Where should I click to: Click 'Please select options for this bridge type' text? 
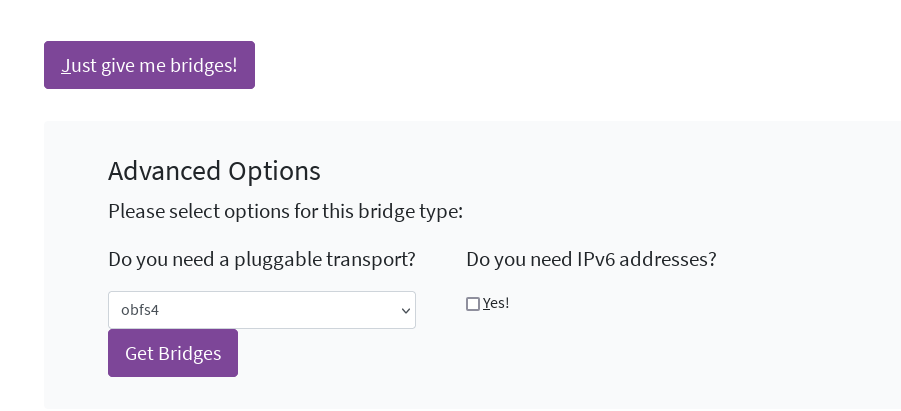(285, 212)
